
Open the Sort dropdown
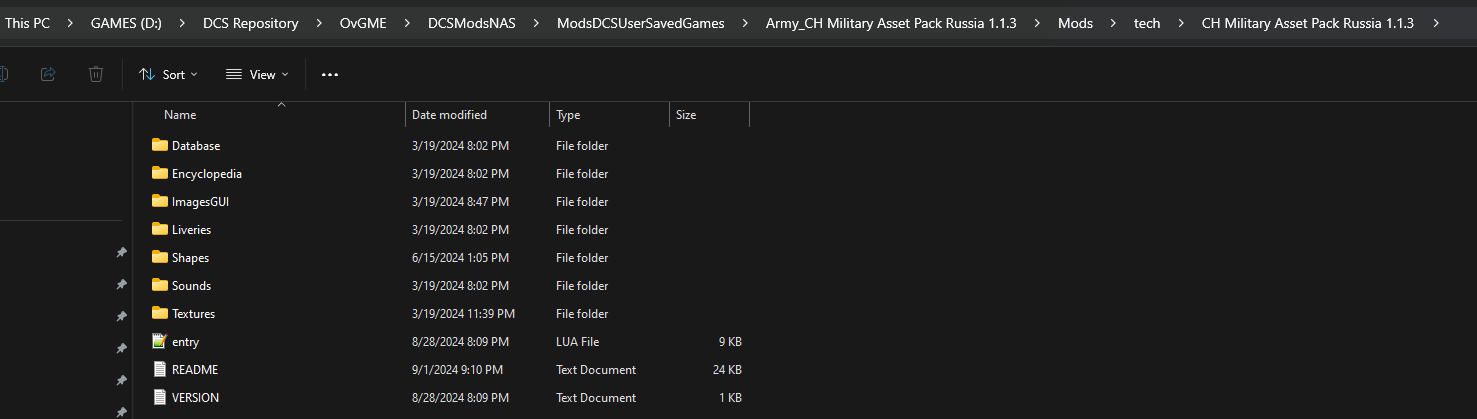168,74
